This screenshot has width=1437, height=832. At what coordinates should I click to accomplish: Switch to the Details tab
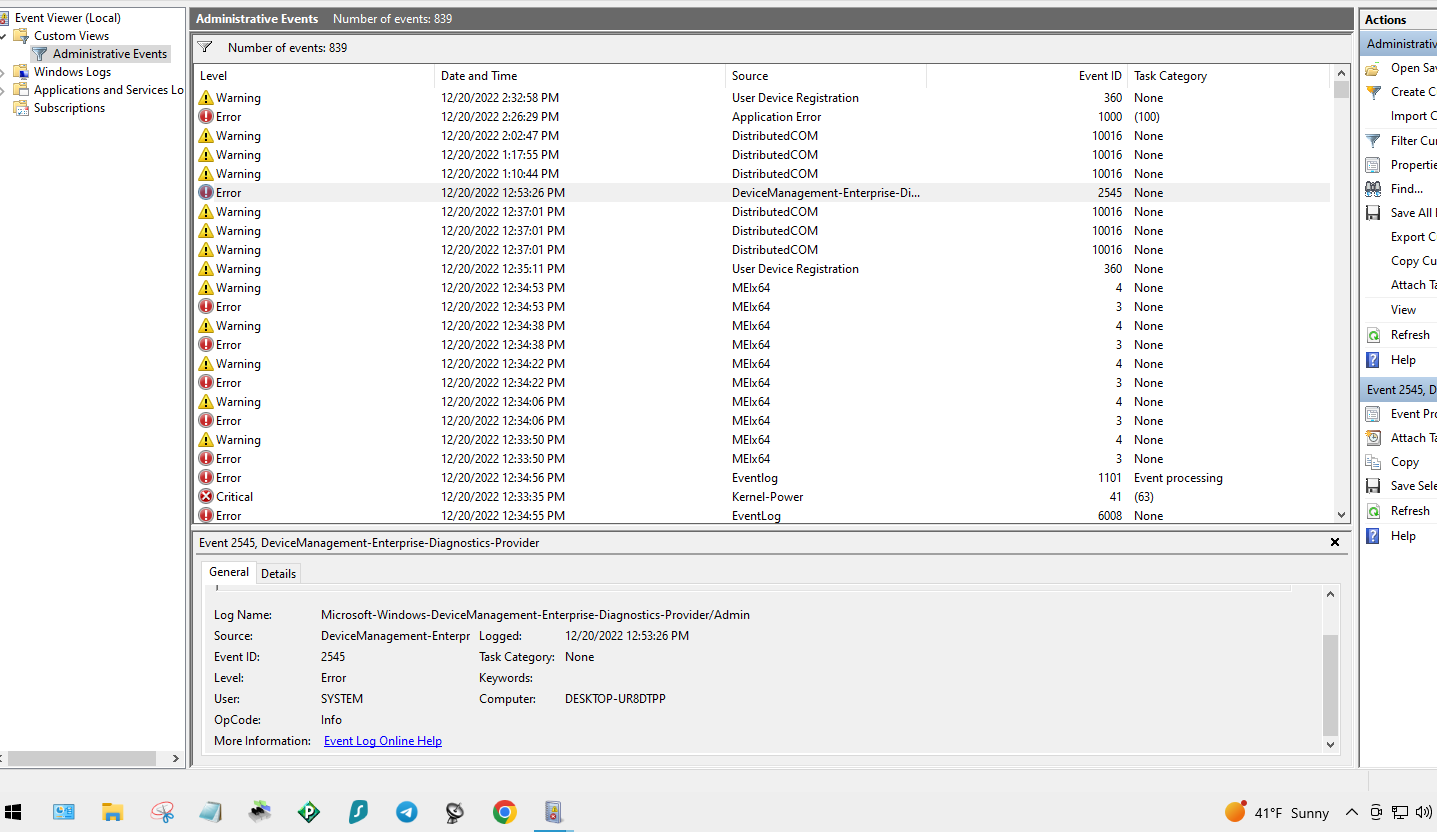pos(278,574)
